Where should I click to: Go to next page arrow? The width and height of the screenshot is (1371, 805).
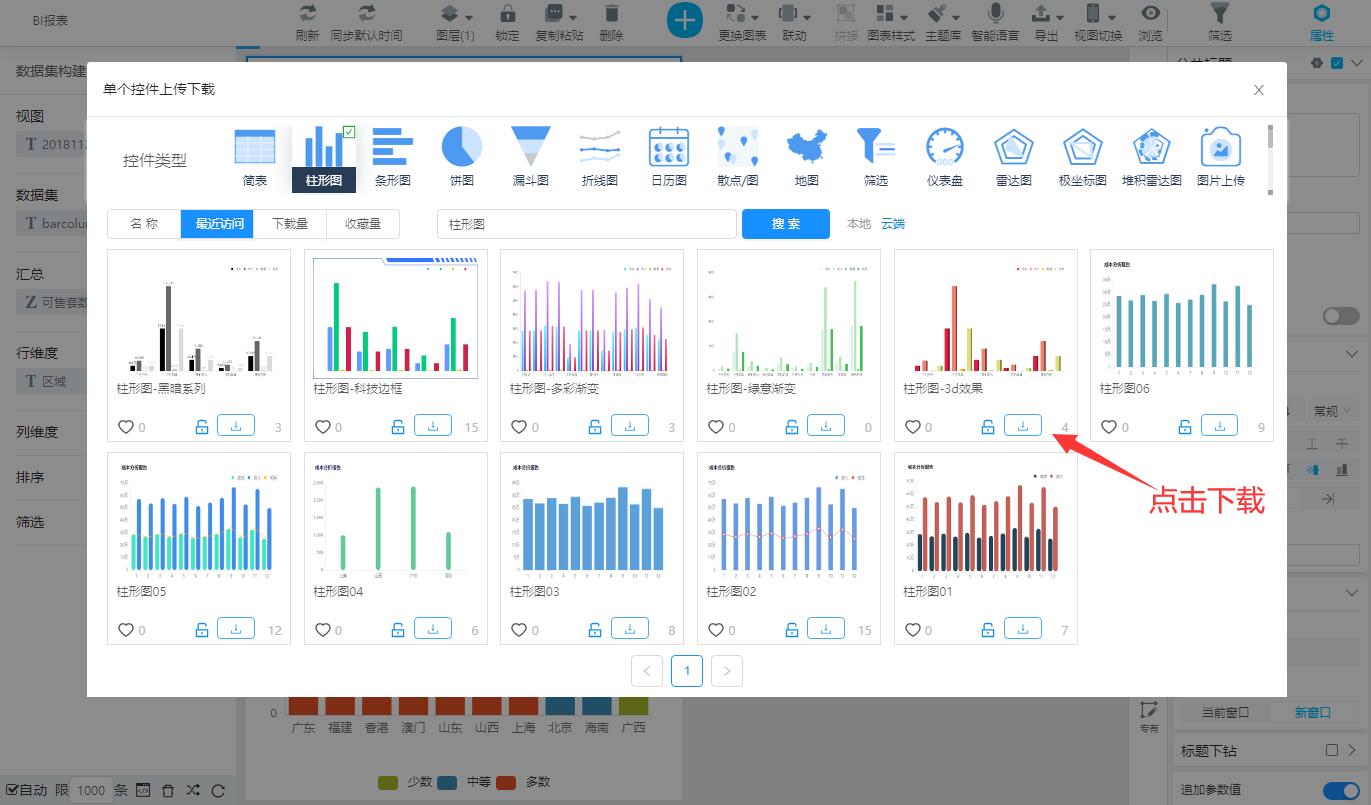point(727,670)
